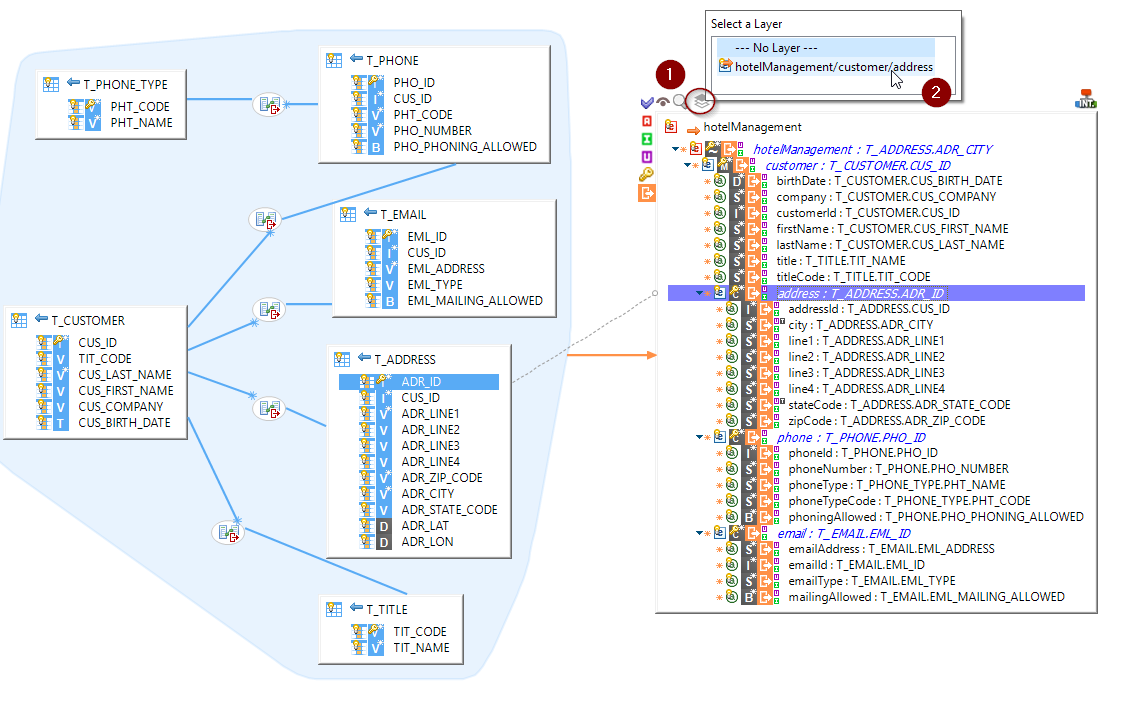Screen dimensions: 1142x705
Task: Select hotelManagement/customer/address layer
Action: (x=825, y=67)
